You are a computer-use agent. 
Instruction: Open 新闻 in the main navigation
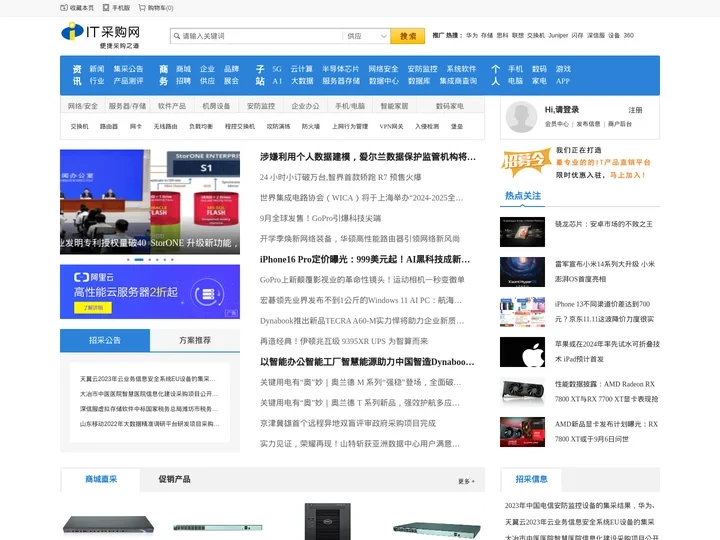click(97, 69)
